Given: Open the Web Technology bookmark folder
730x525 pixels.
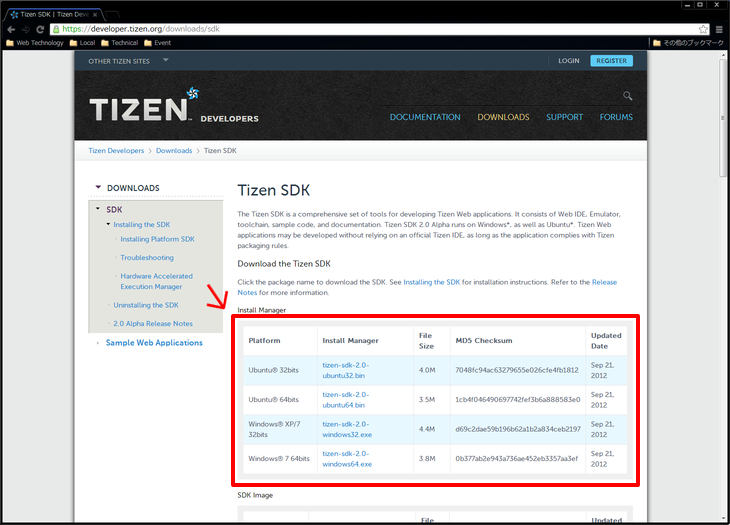Looking at the screenshot, I should (x=35, y=43).
